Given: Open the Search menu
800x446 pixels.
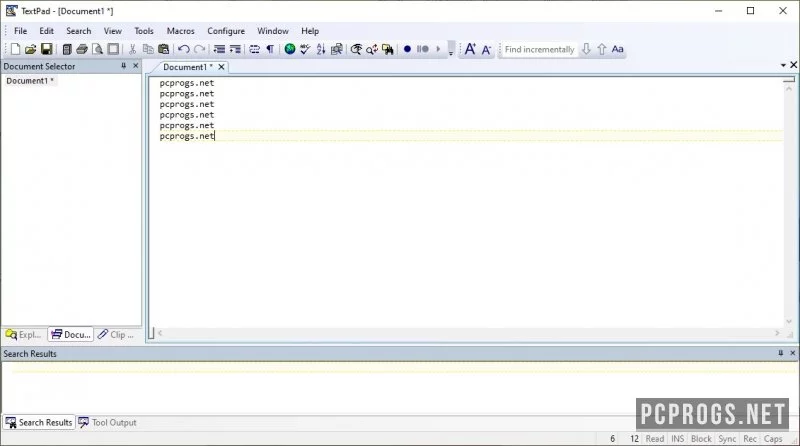Looking at the screenshot, I should (79, 31).
